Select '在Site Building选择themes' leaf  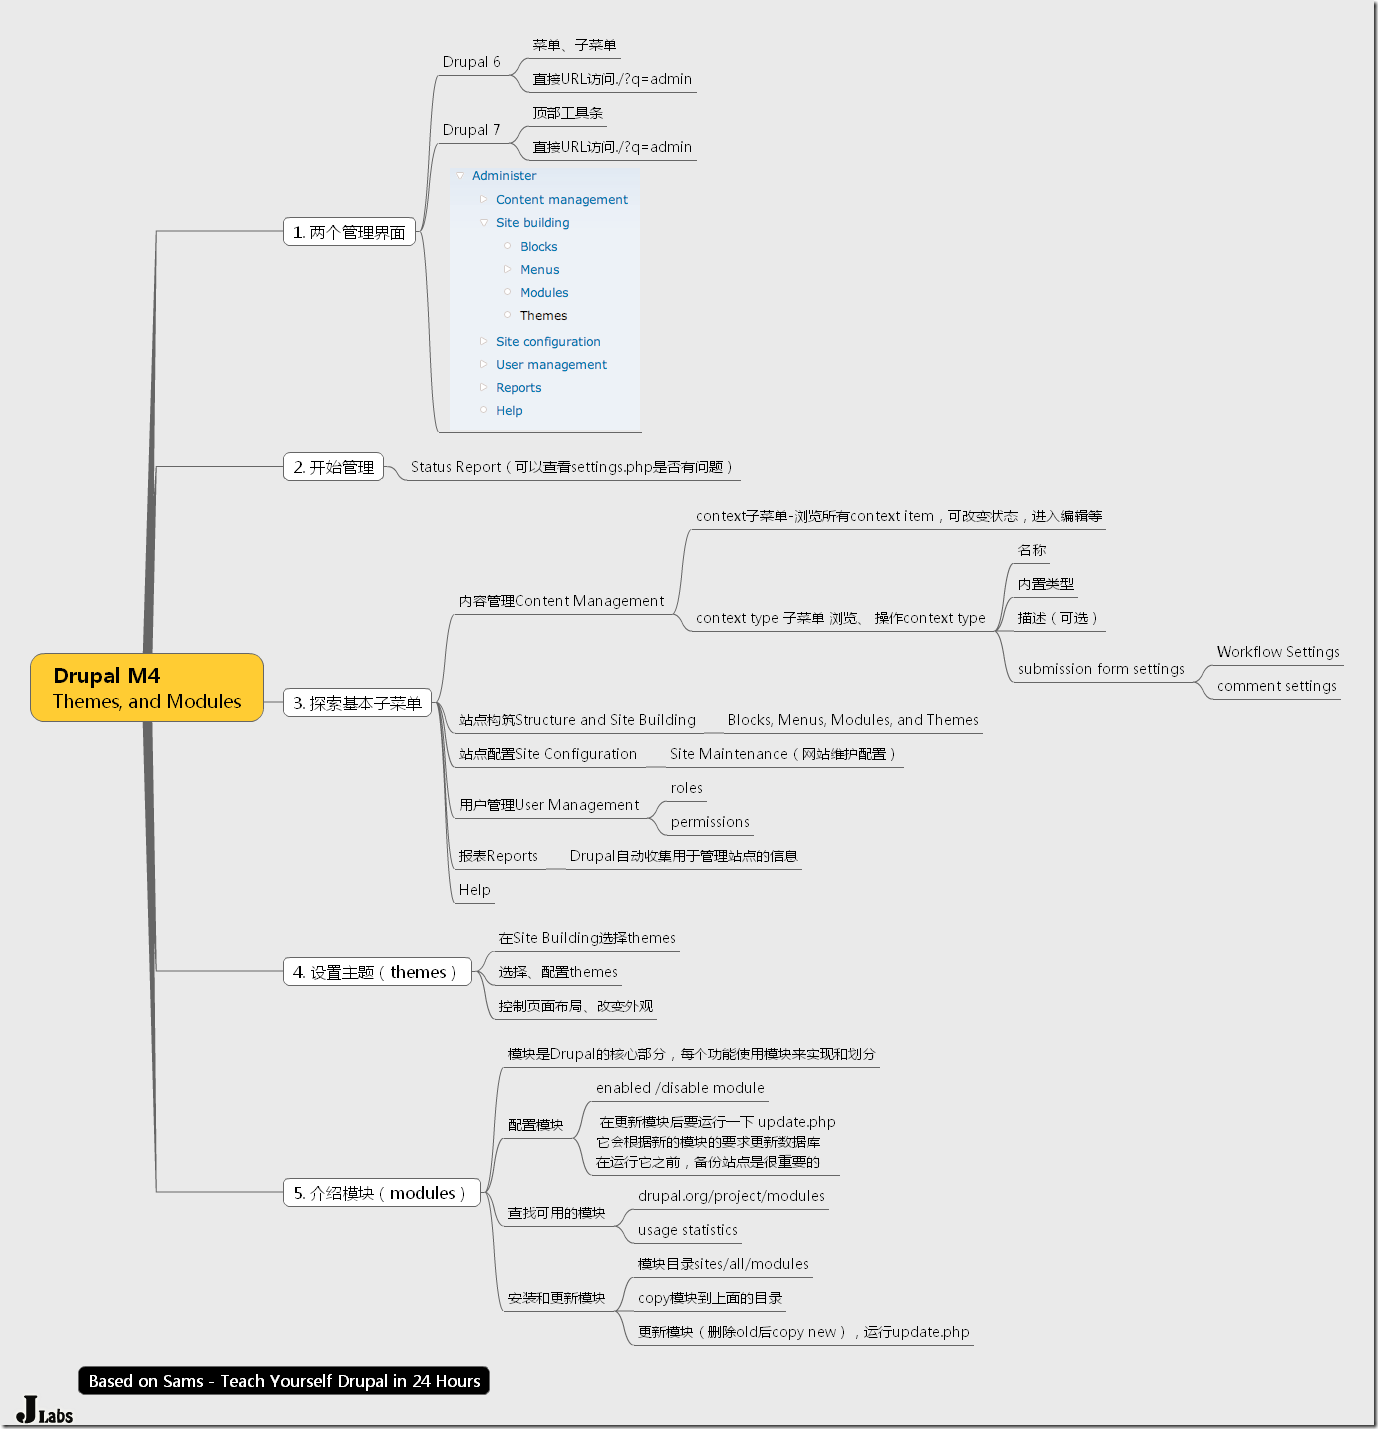tap(587, 938)
